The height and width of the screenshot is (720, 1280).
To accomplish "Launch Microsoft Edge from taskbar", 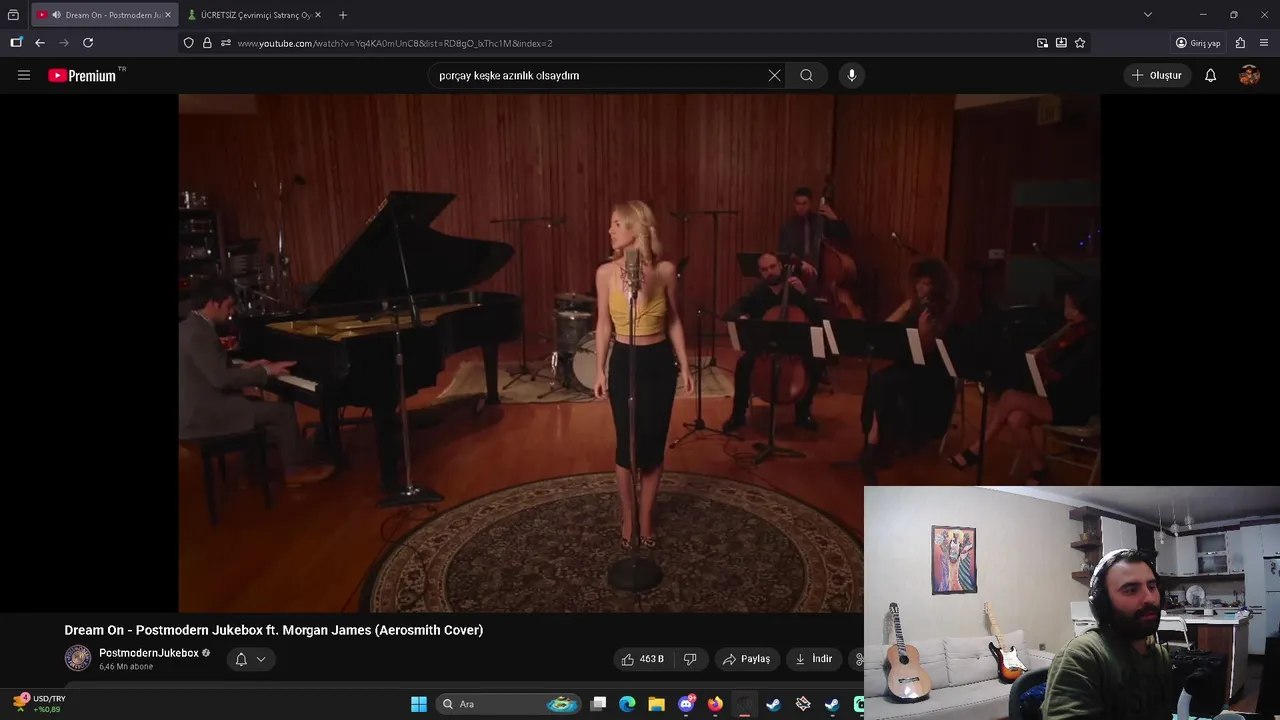I will (627, 704).
